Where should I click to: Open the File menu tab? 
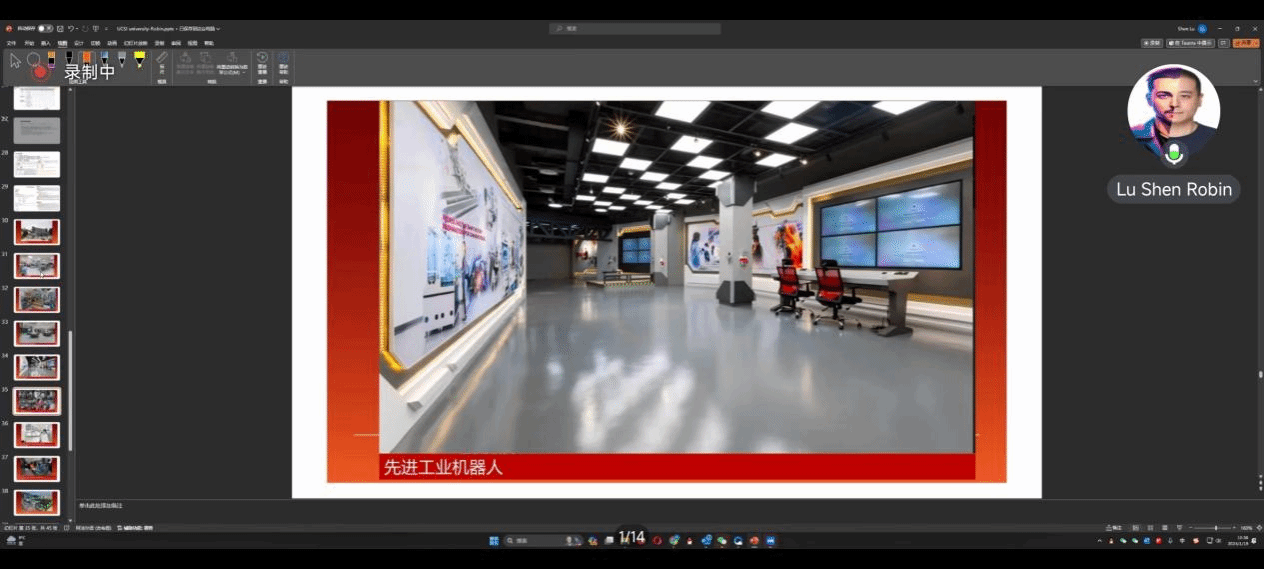coord(11,43)
